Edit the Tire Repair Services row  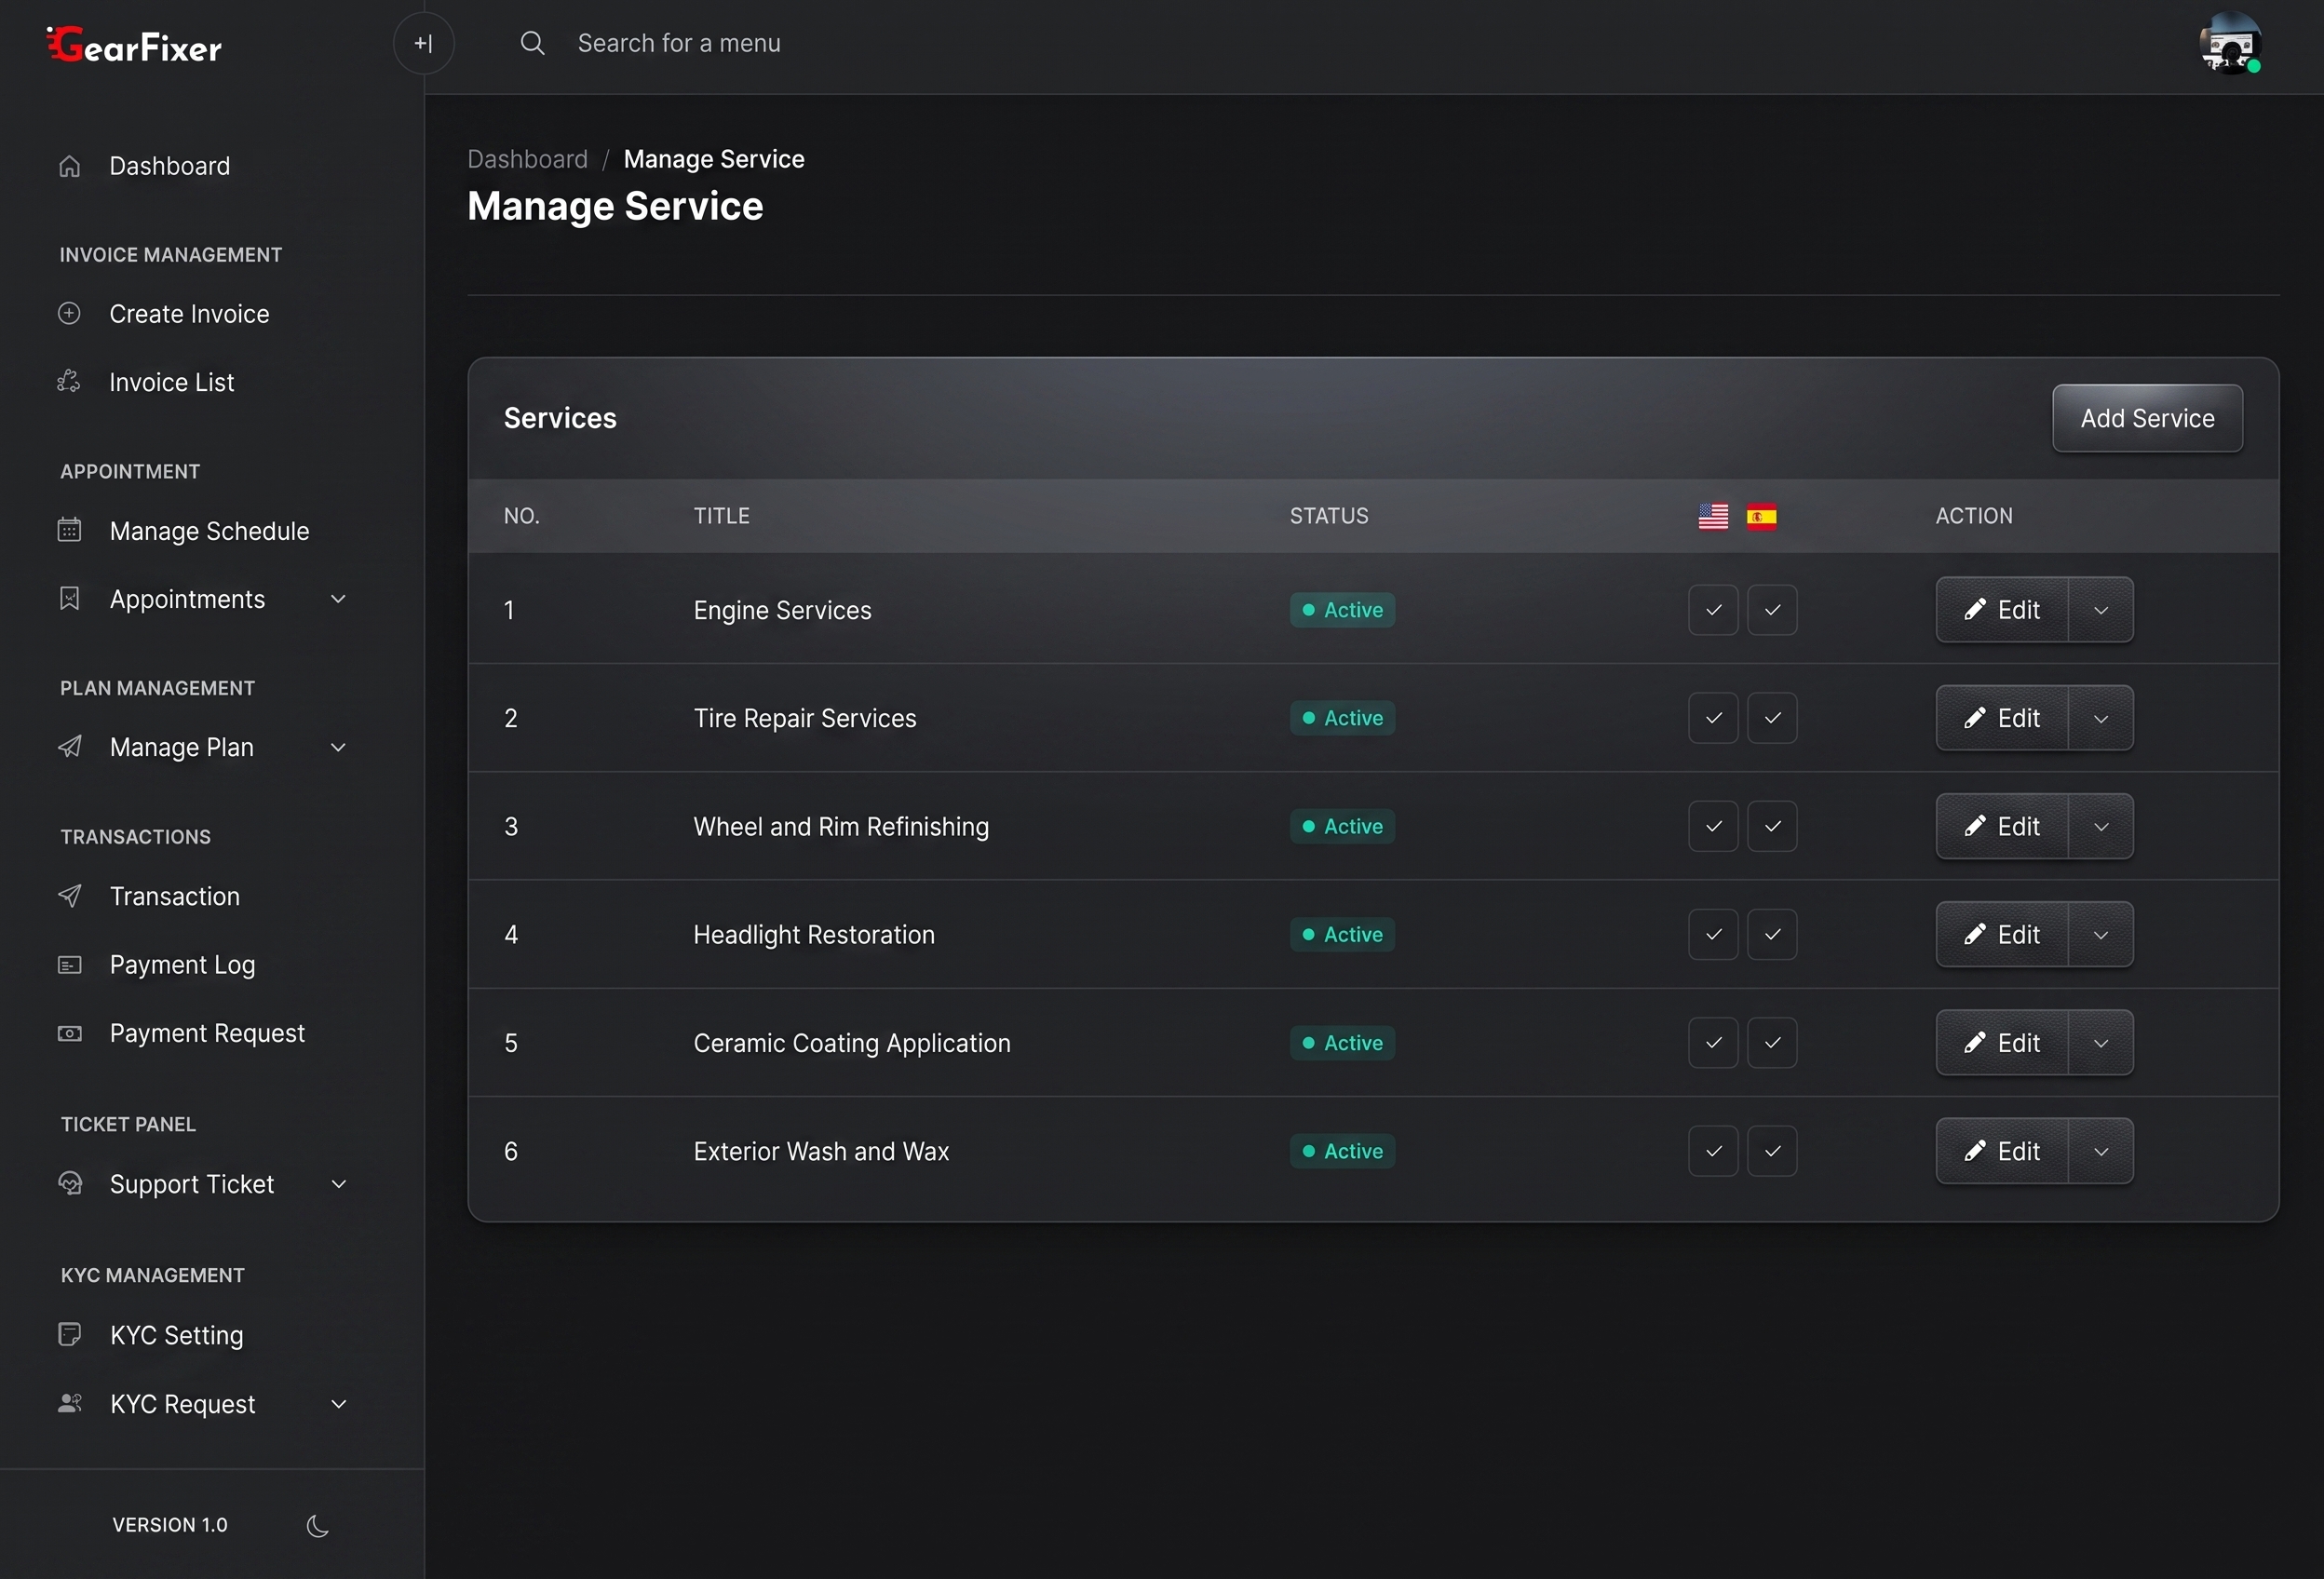pos(2001,718)
